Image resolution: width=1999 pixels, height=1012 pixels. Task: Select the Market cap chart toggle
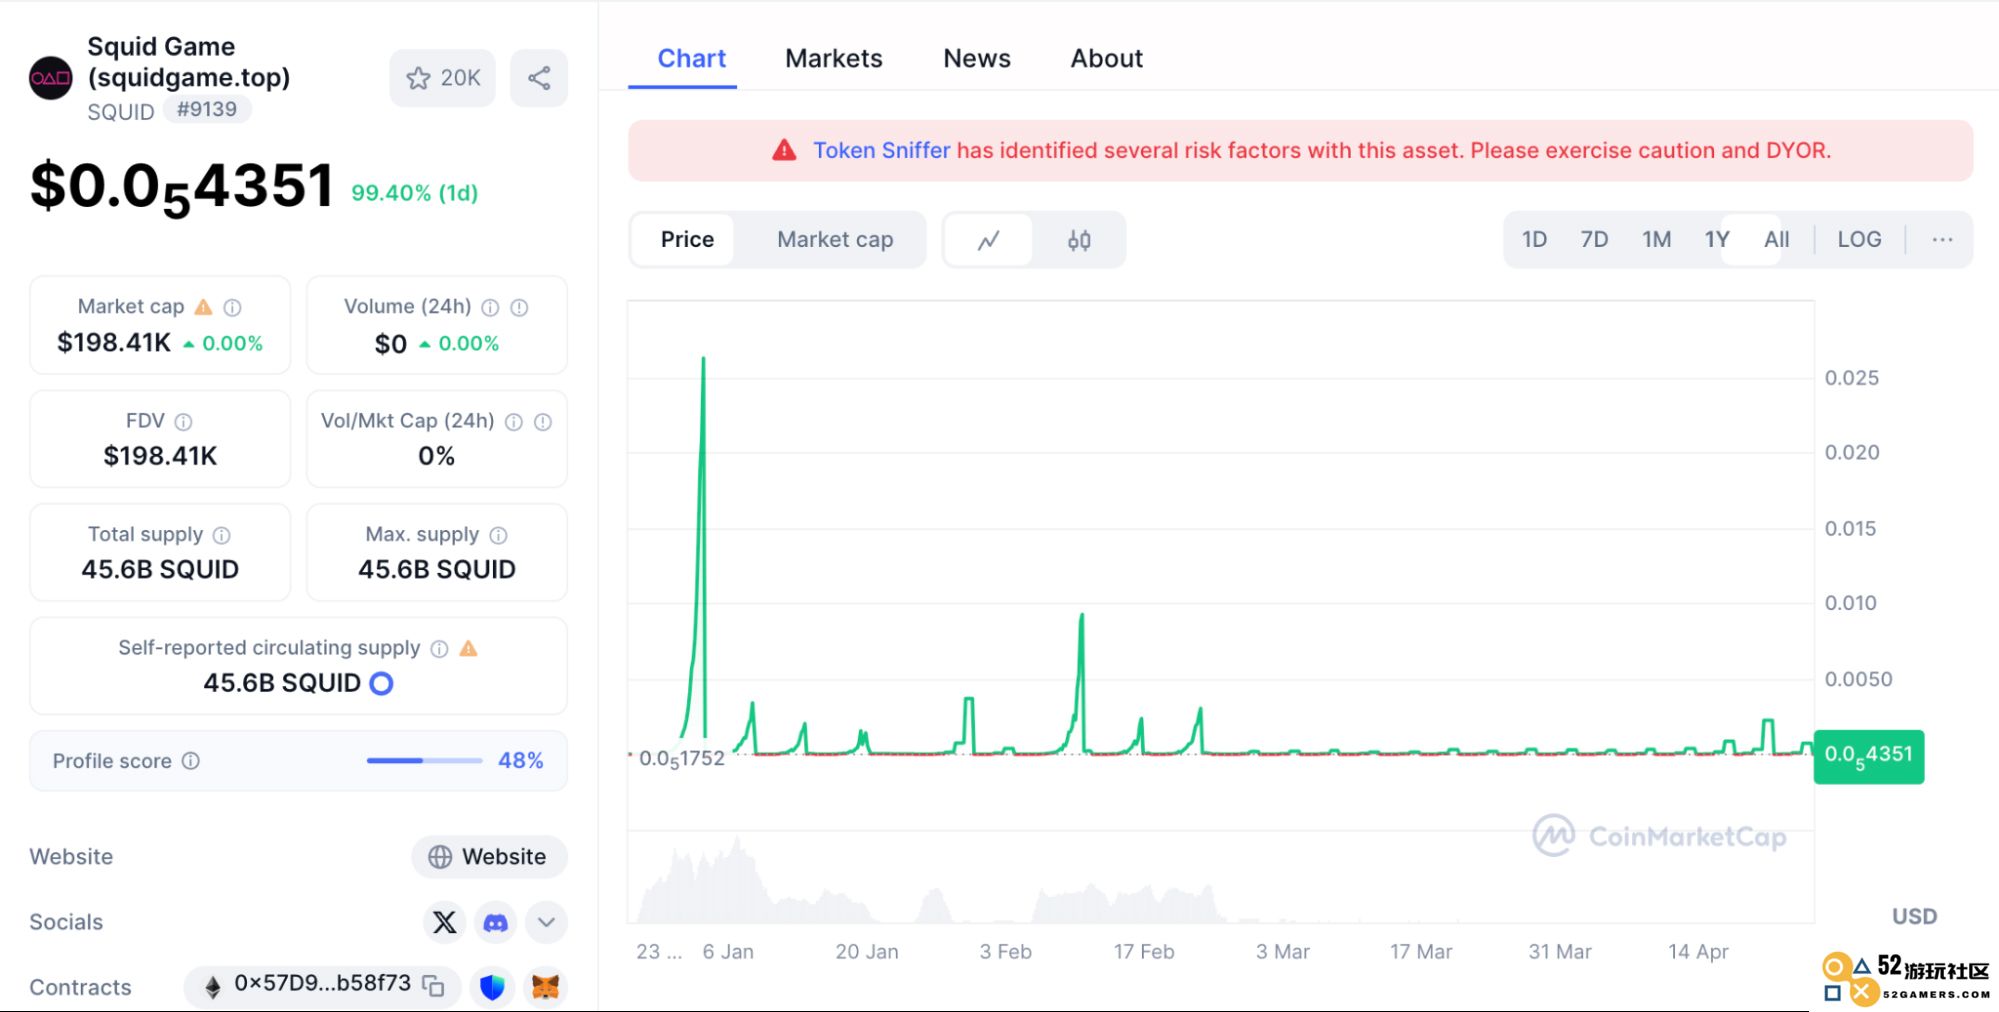tap(835, 240)
